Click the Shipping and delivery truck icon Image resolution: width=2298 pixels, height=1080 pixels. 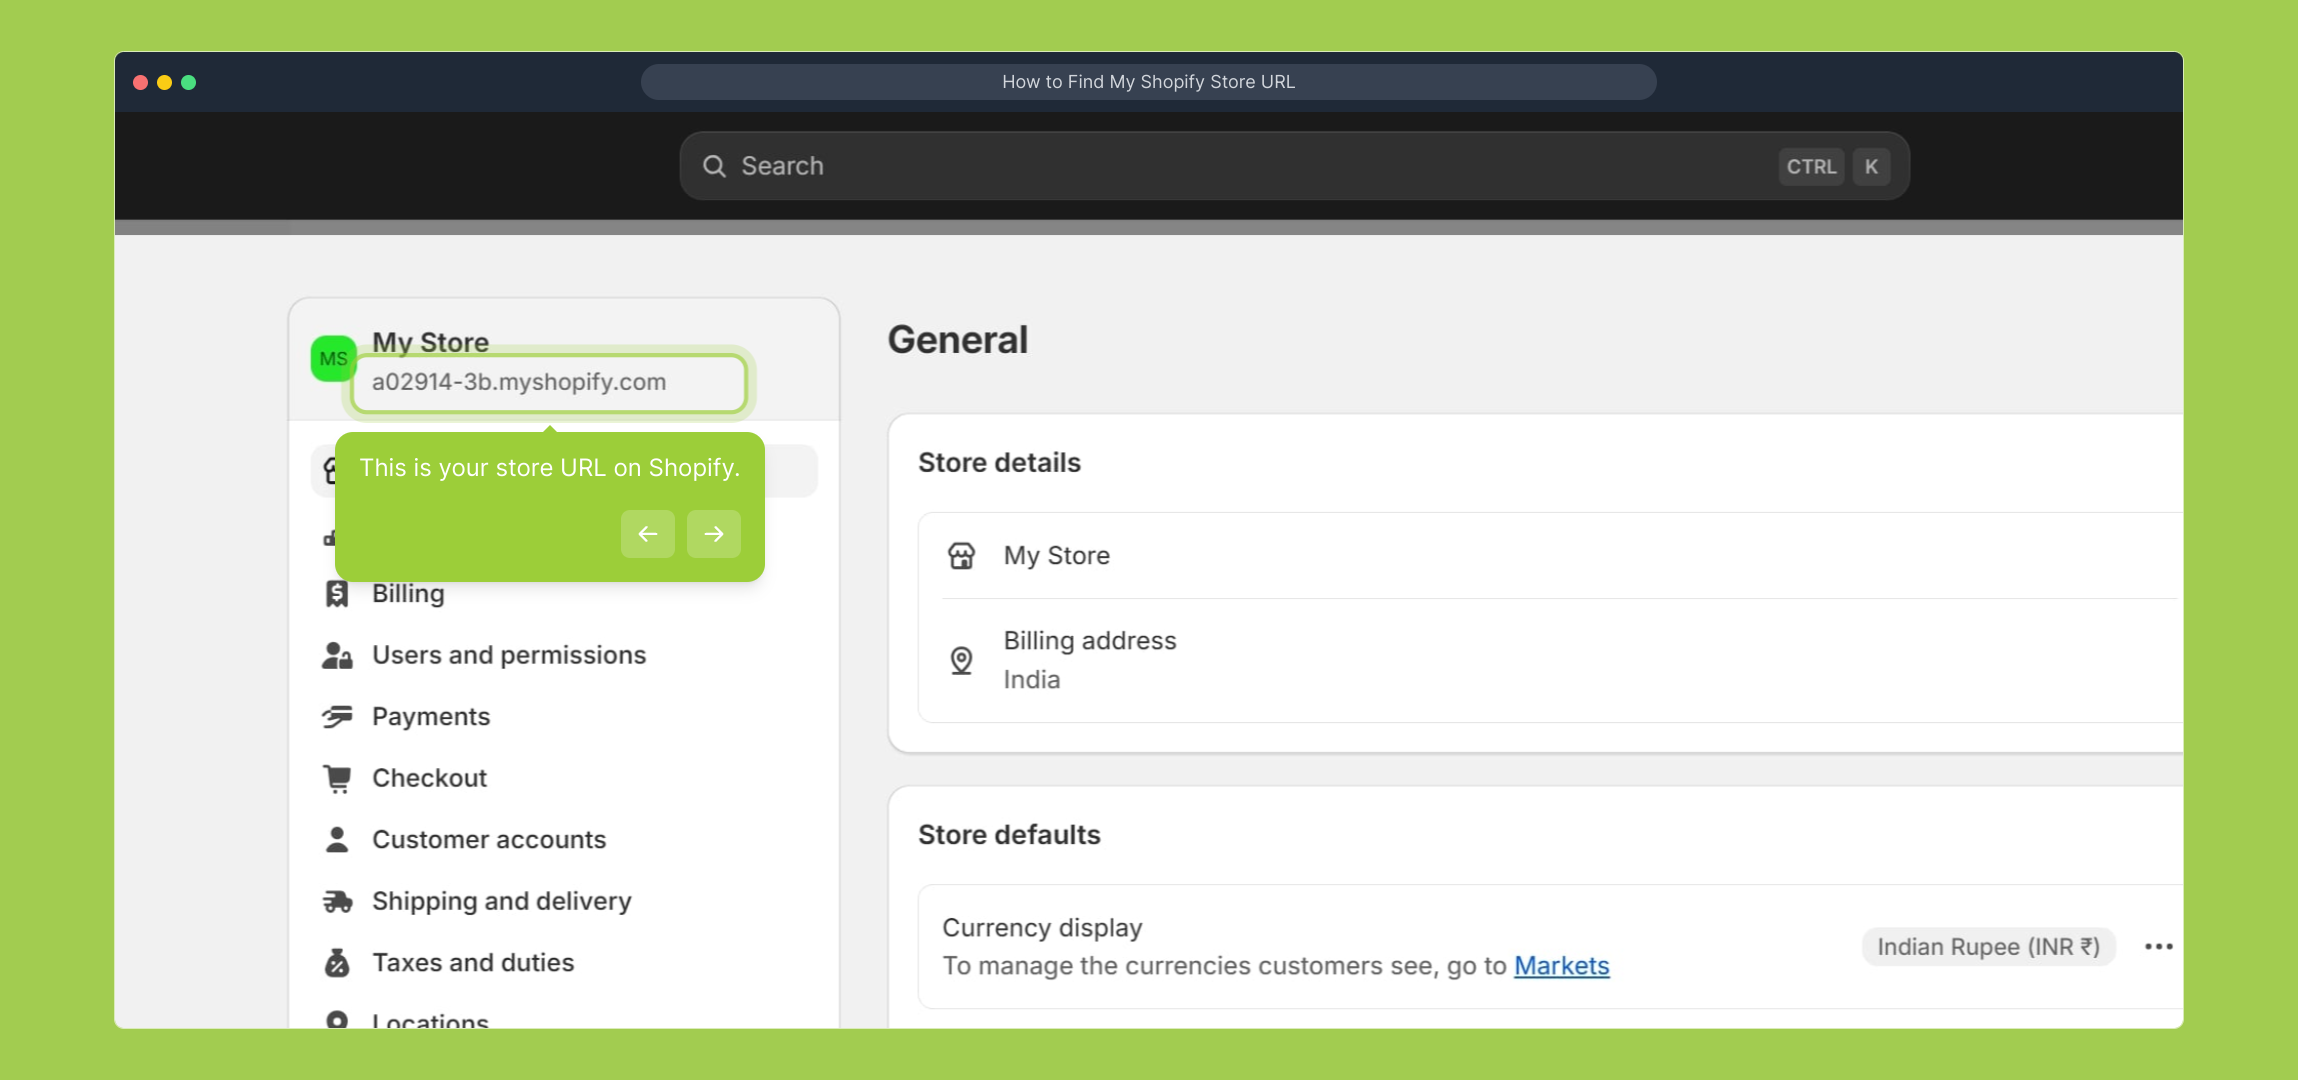click(337, 902)
